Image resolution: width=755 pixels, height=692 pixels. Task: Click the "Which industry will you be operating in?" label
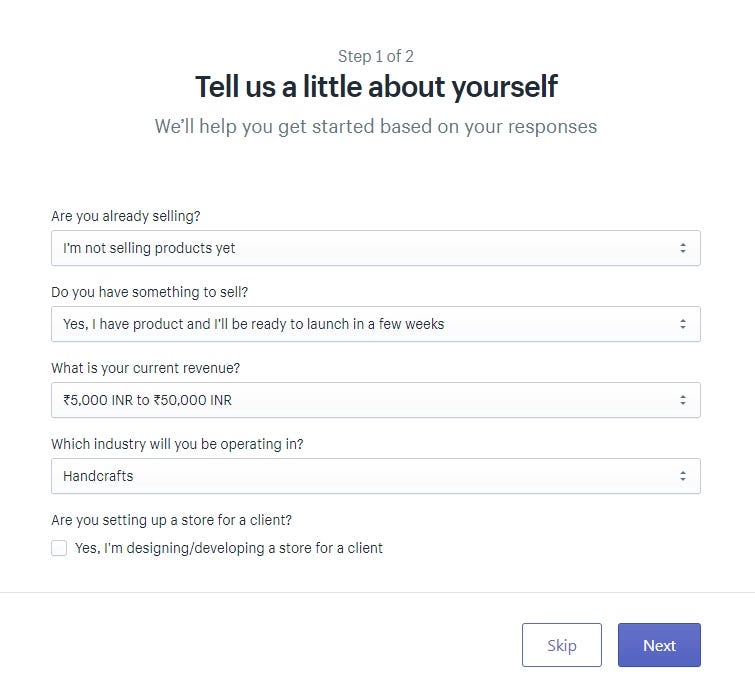pyautogui.click(x=177, y=444)
